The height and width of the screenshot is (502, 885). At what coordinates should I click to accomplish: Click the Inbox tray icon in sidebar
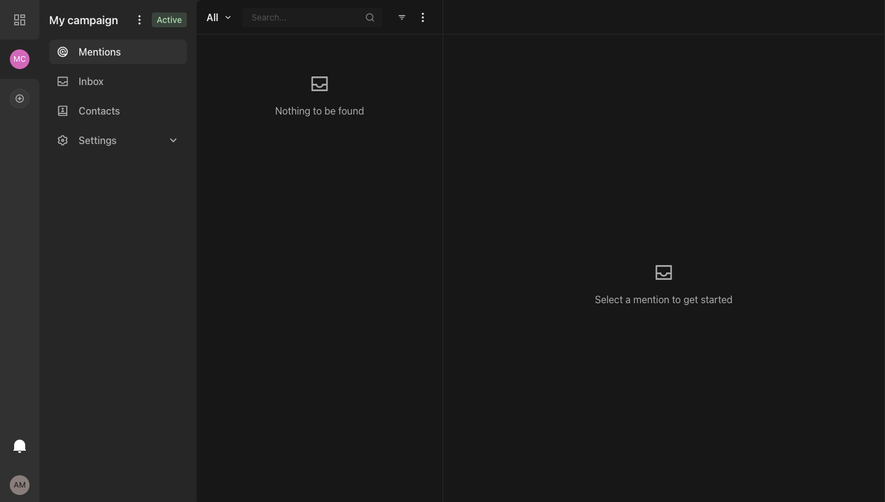click(63, 81)
